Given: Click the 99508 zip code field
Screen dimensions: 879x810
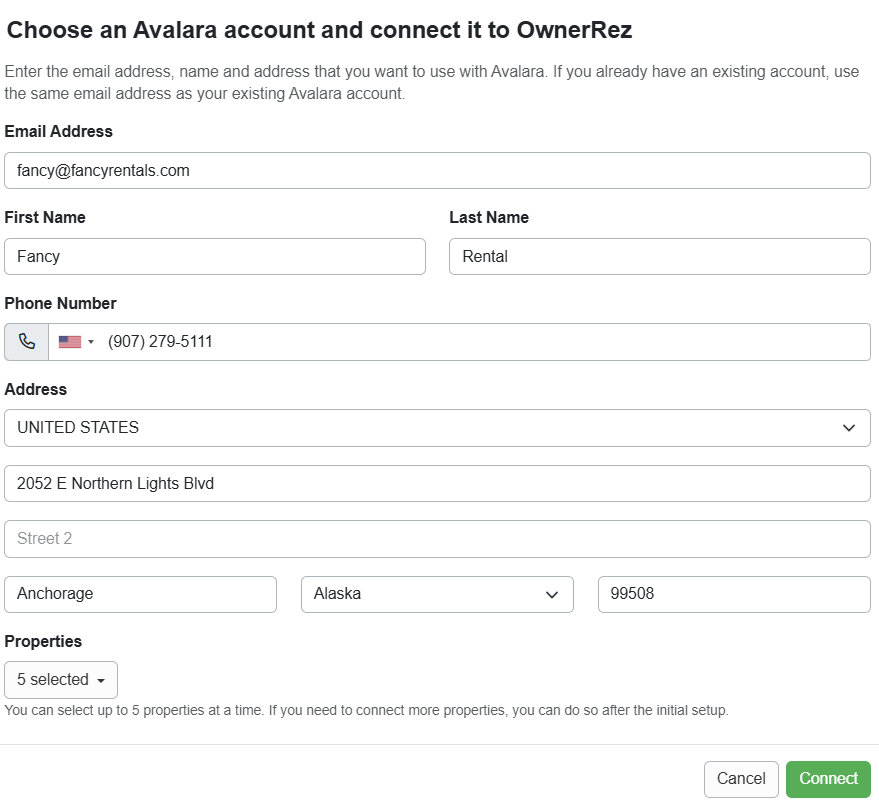Looking at the screenshot, I should pyautogui.click(x=734, y=594).
